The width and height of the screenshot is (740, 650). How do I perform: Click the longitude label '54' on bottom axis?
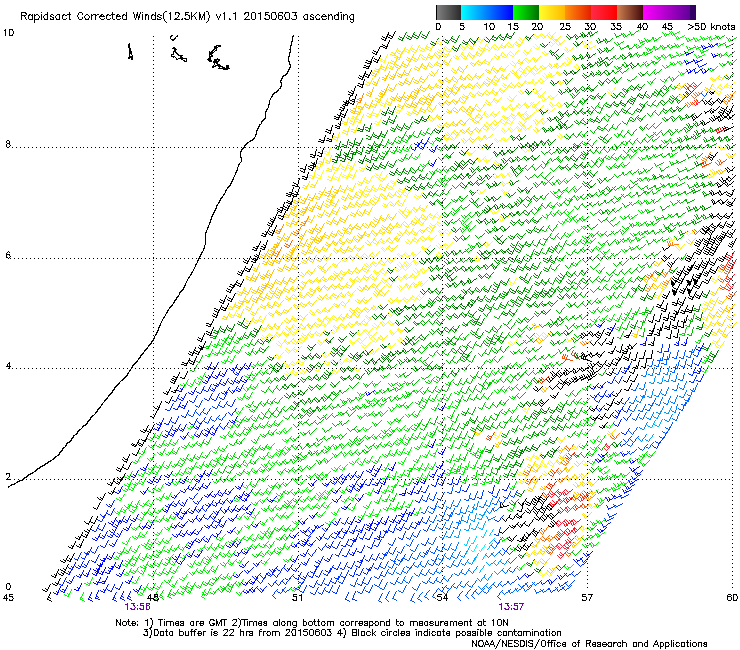point(442,598)
